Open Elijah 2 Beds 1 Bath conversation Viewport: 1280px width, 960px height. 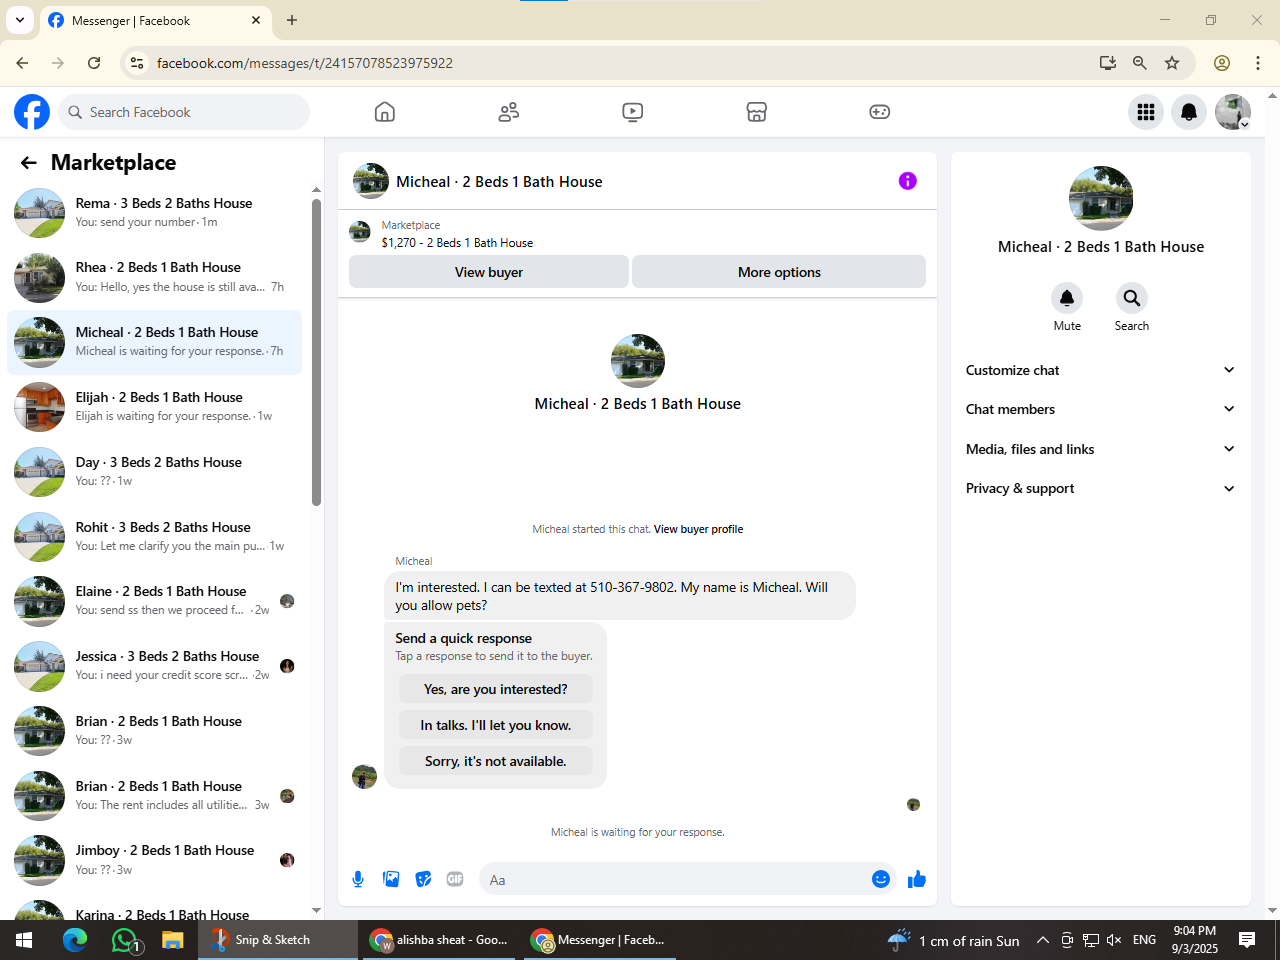click(x=155, y=407)
